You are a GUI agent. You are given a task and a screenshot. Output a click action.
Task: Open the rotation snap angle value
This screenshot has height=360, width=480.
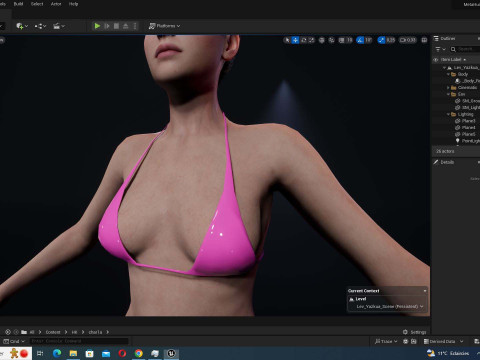(368, 40)
